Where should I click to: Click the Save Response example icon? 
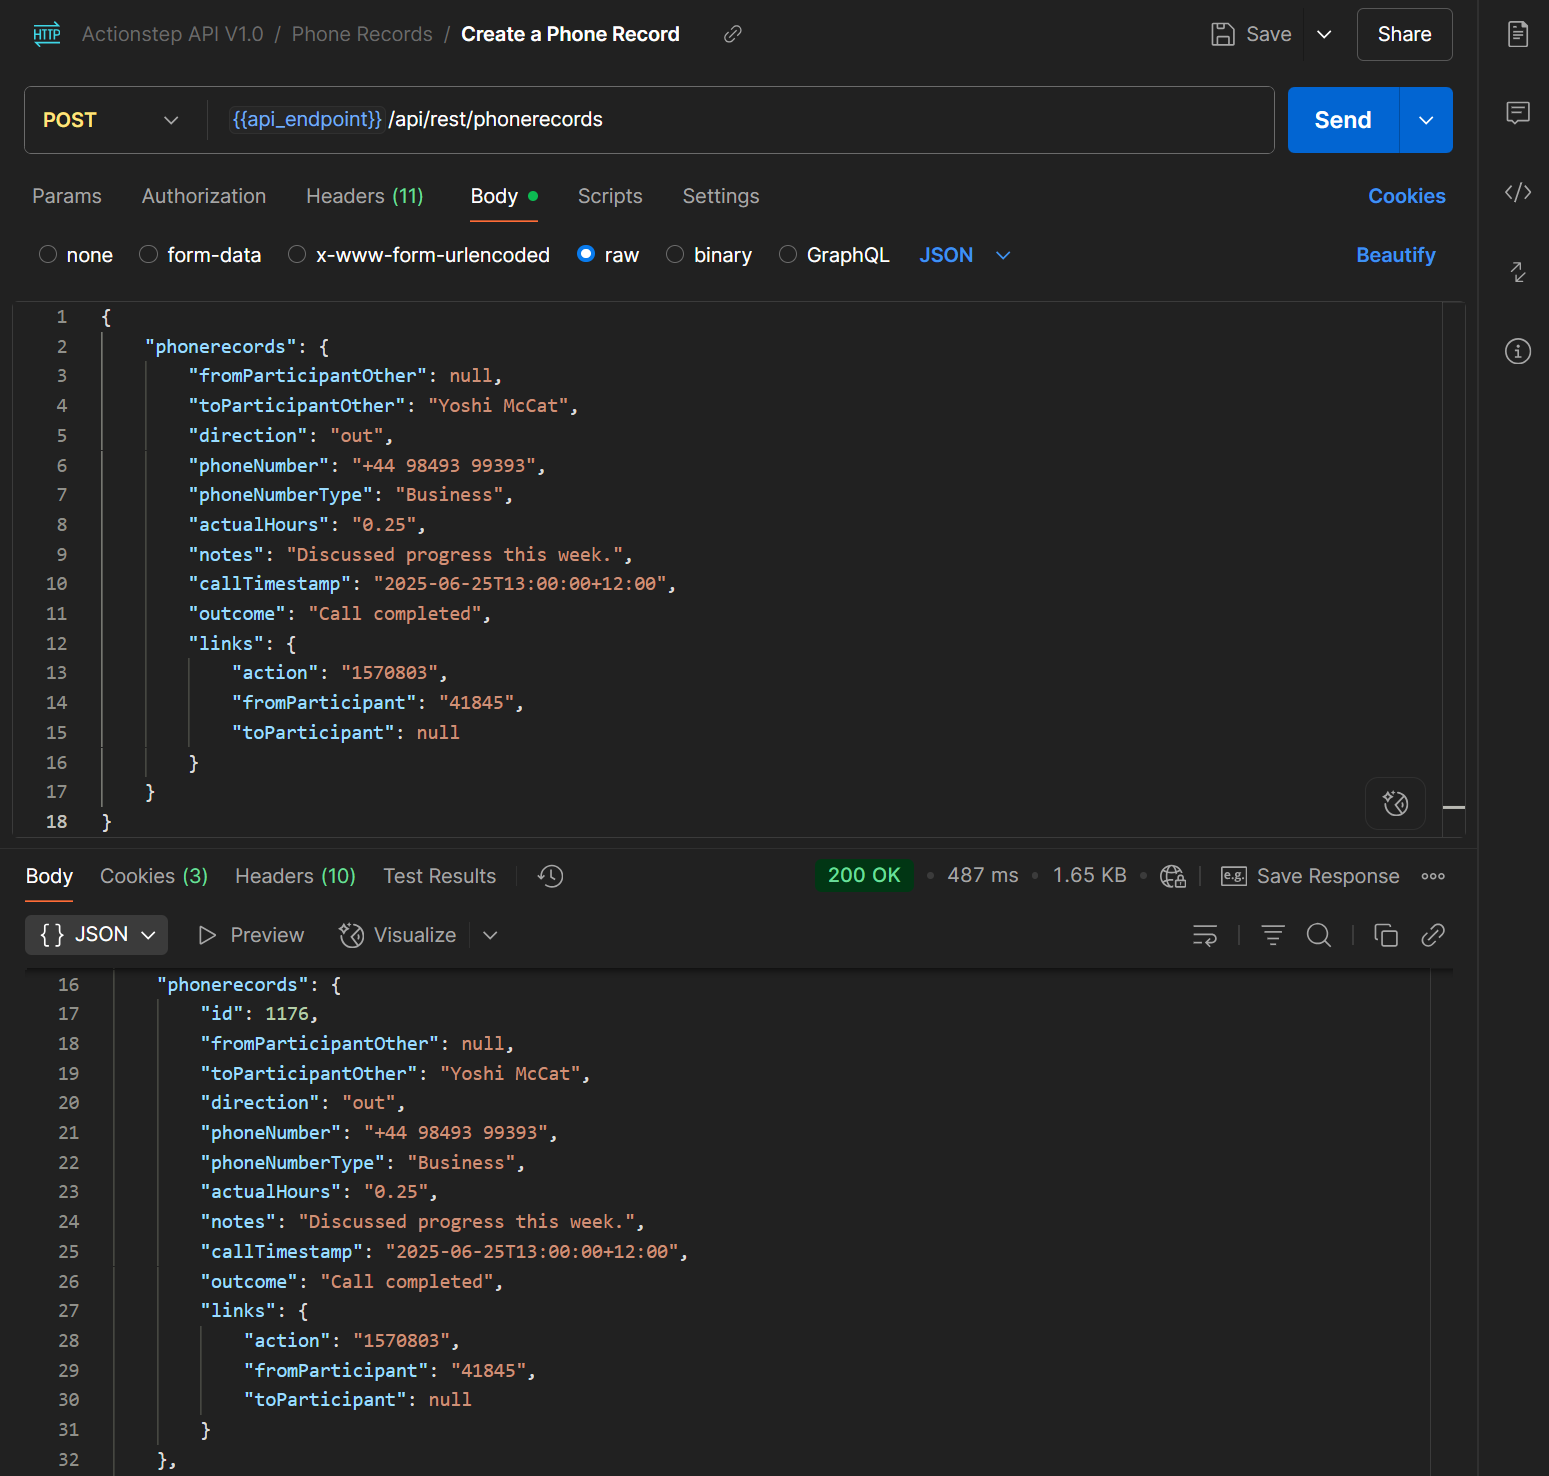(x=1234, y=876)
